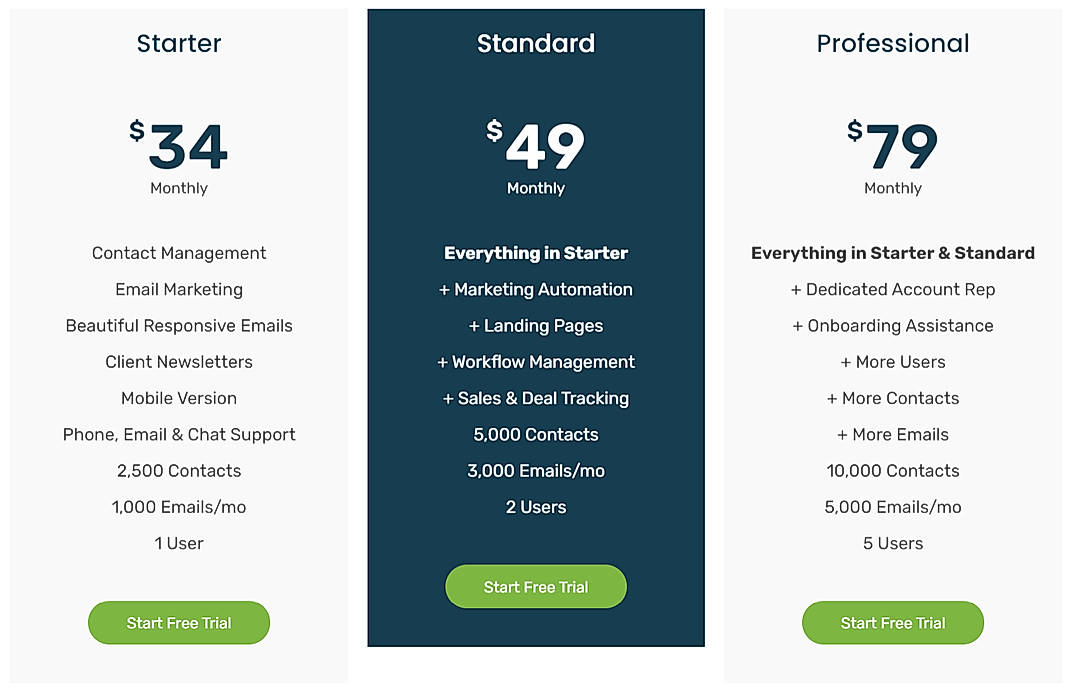Viewport: 1070px width, 690px height.
Task: Select the Marketing Automation feature
Action: pos(536,289)
